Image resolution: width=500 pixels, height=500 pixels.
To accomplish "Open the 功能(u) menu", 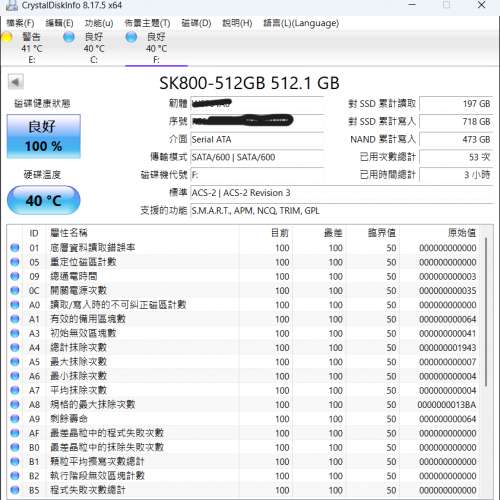I will (x=99, y=23).
